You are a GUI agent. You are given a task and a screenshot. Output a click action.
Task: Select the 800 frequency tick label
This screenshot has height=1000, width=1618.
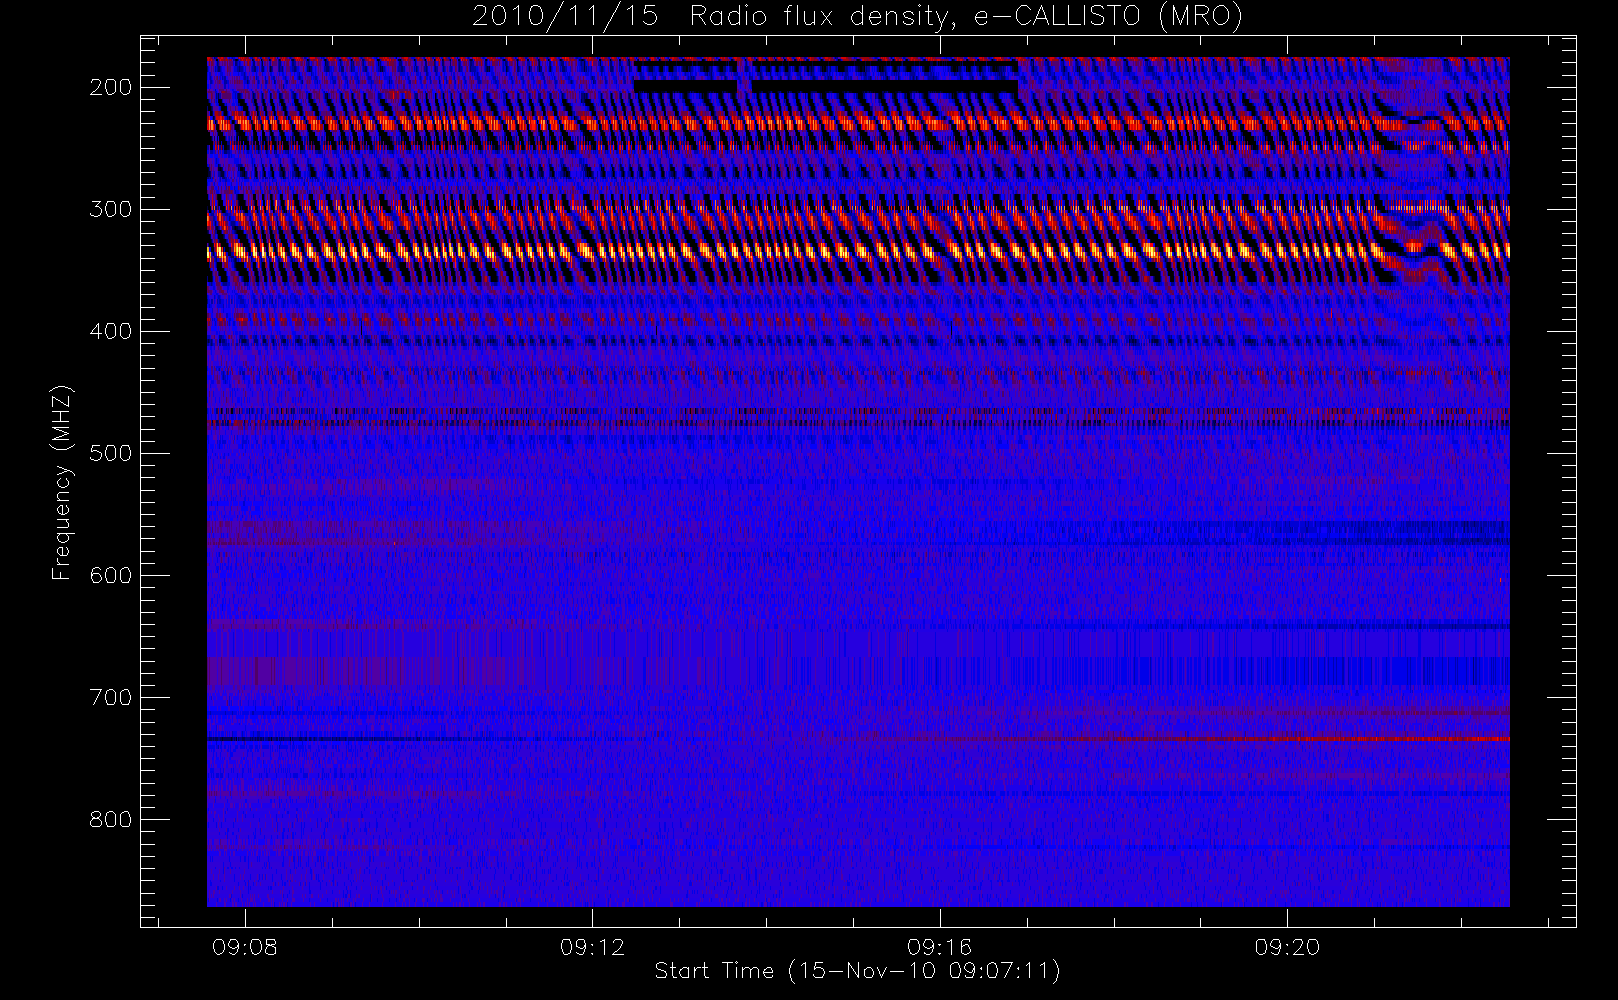pos(111,819)
